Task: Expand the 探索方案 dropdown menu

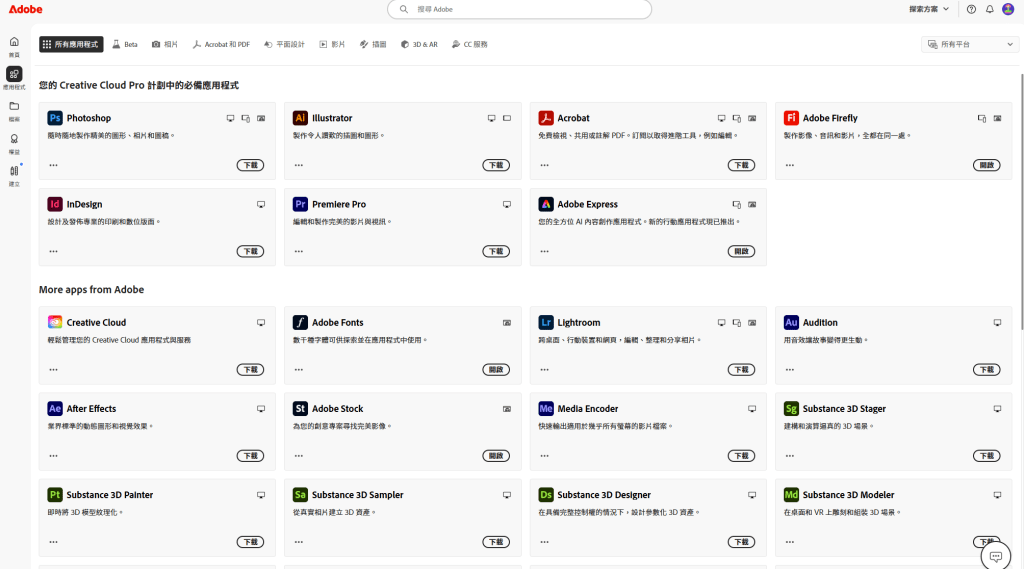Action: coord(929,9)
